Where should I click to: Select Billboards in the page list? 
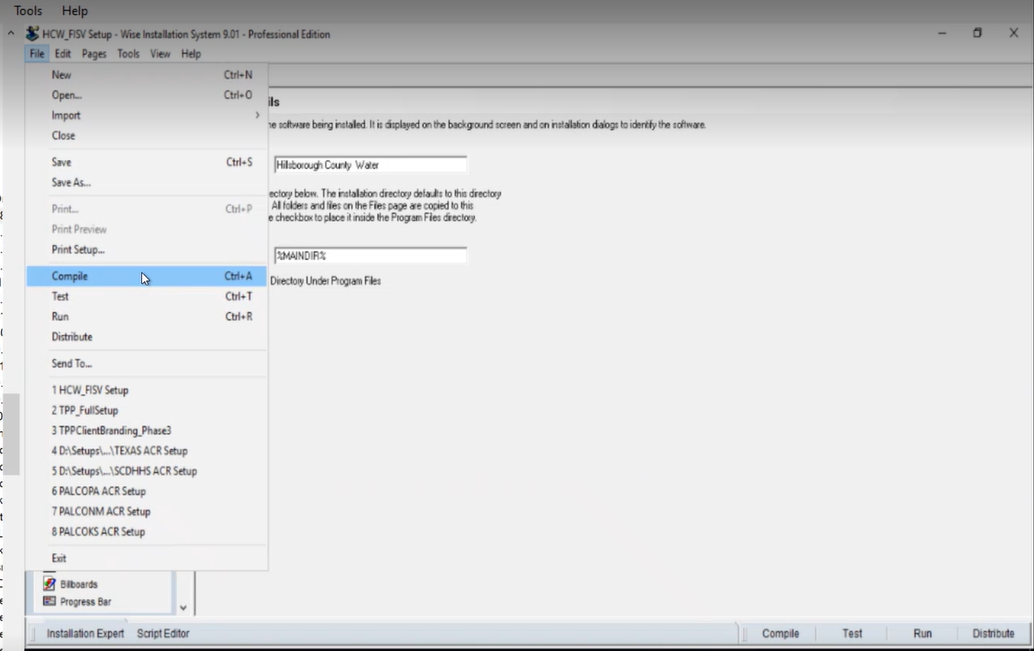78,584
